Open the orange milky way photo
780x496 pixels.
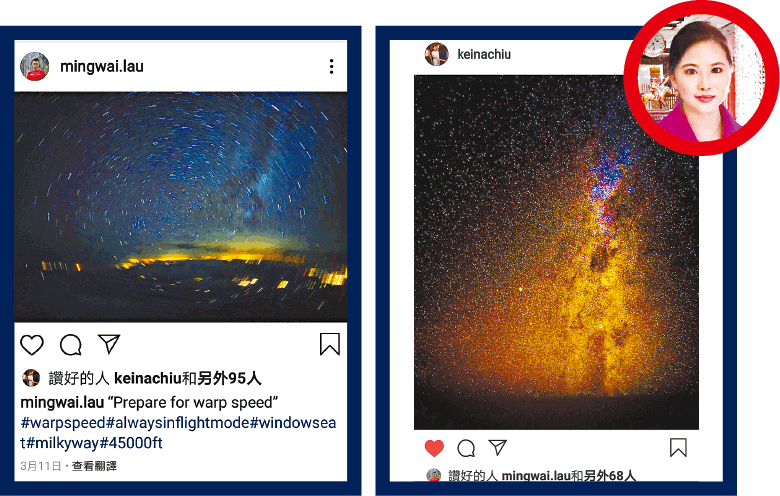click(556, 252)
